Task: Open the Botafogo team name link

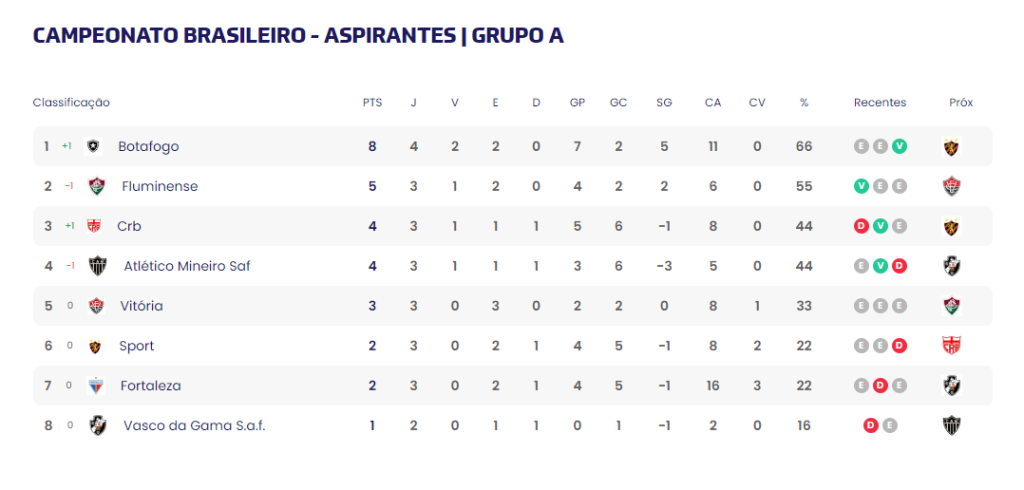Action: coord(148,146)
